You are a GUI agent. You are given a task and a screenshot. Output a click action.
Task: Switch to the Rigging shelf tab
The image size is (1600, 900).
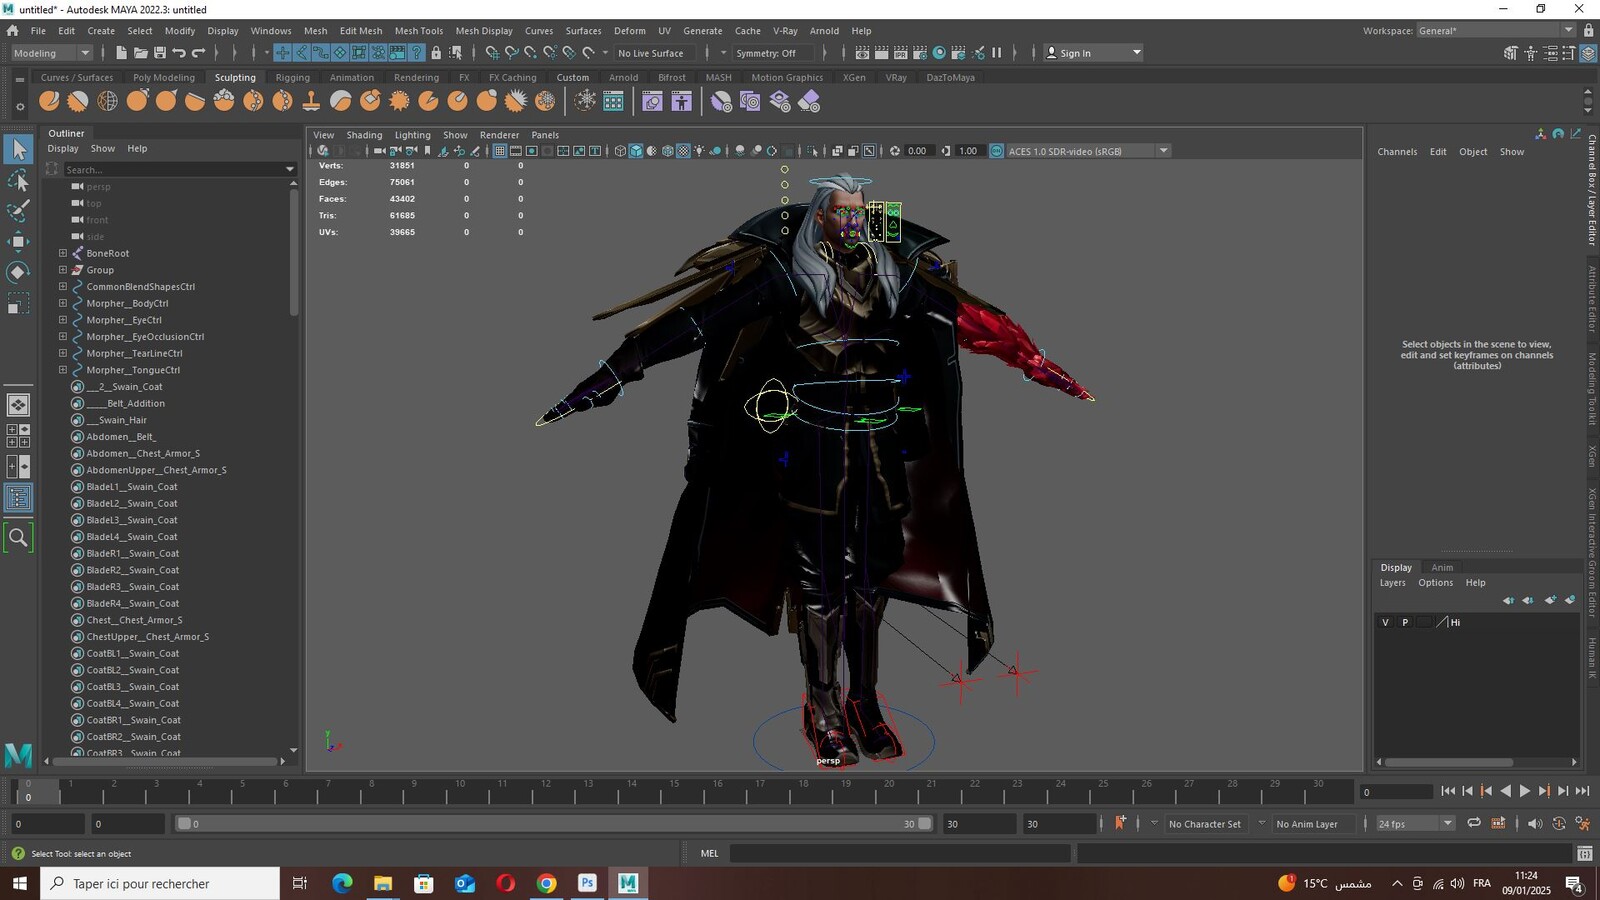point(292,77)
